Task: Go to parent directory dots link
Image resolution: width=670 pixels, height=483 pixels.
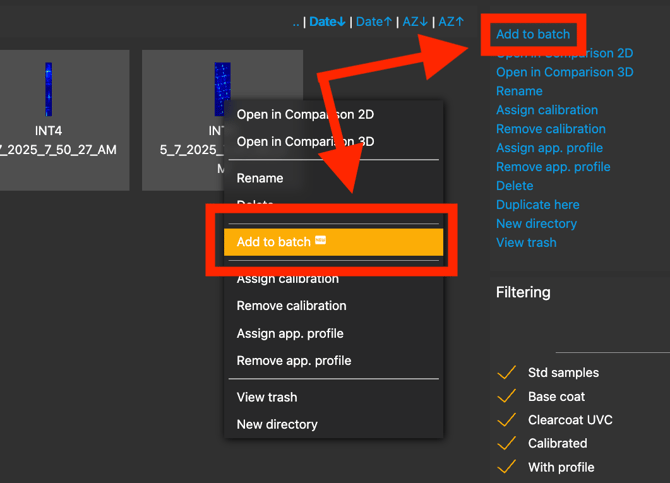Action: tap(296, 21)
